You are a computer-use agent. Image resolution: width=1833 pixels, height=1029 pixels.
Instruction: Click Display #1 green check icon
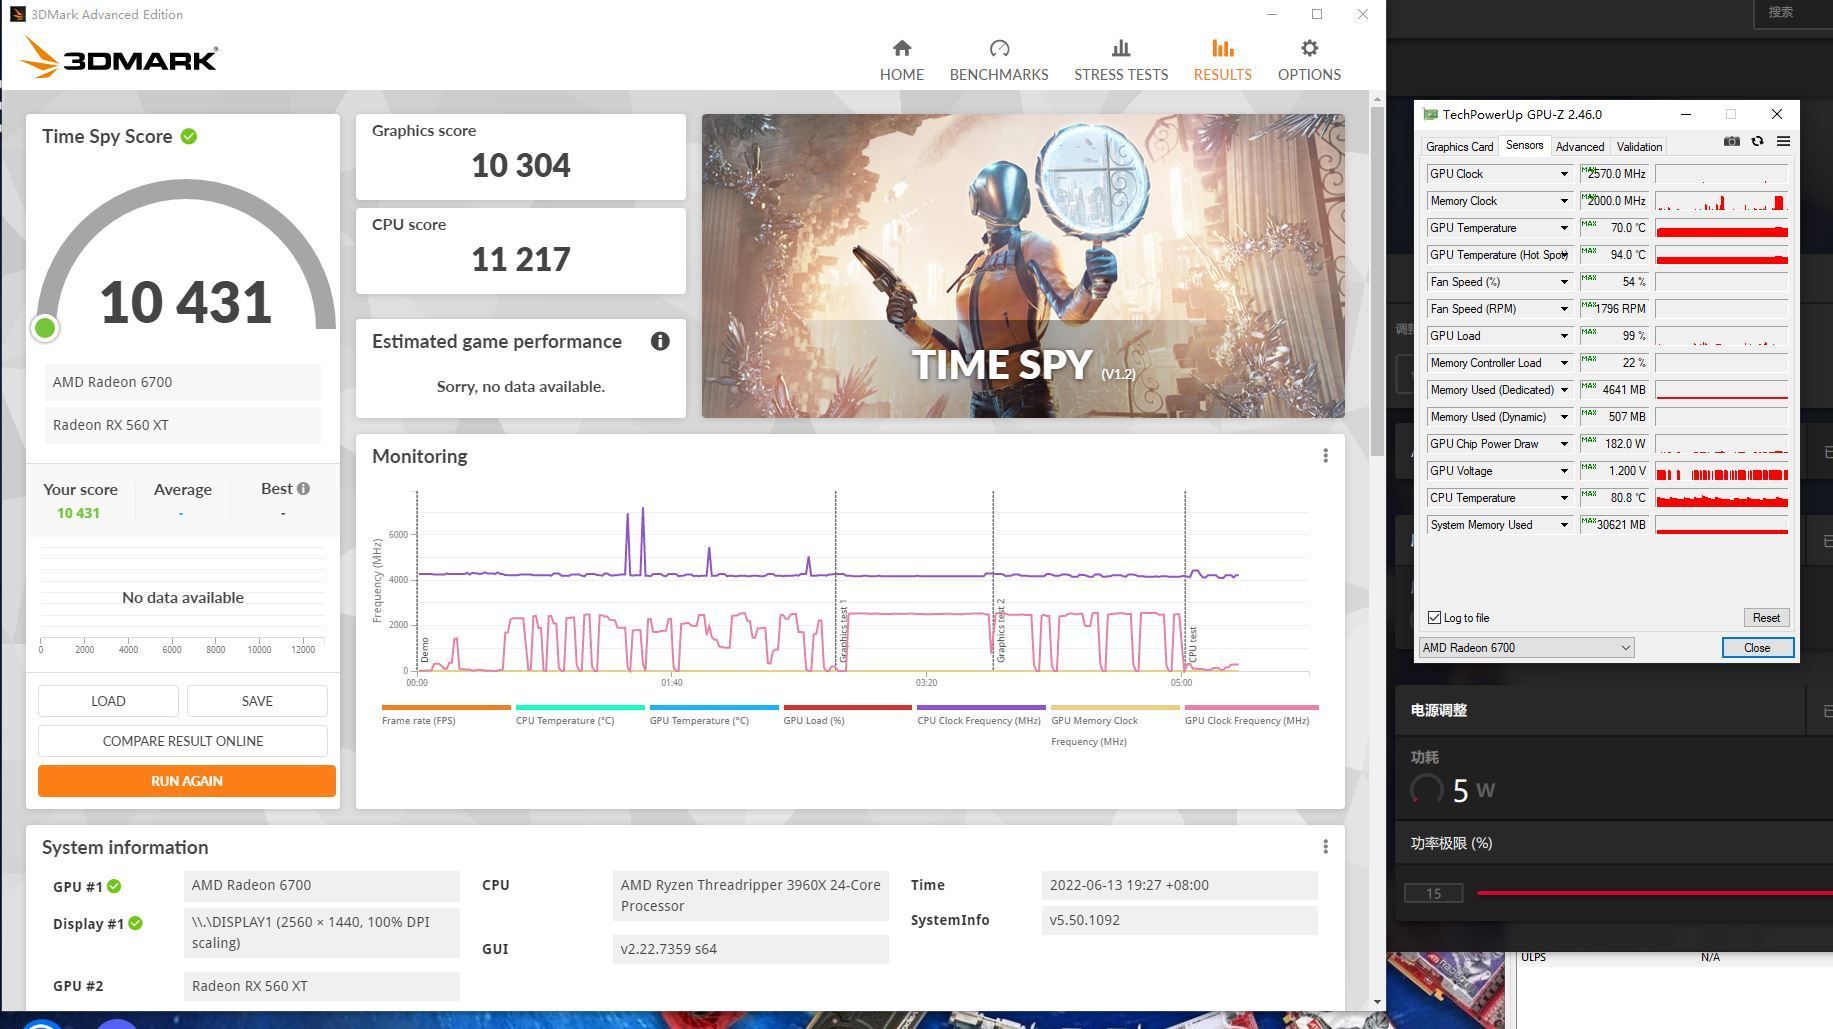(x=135, y=923)
